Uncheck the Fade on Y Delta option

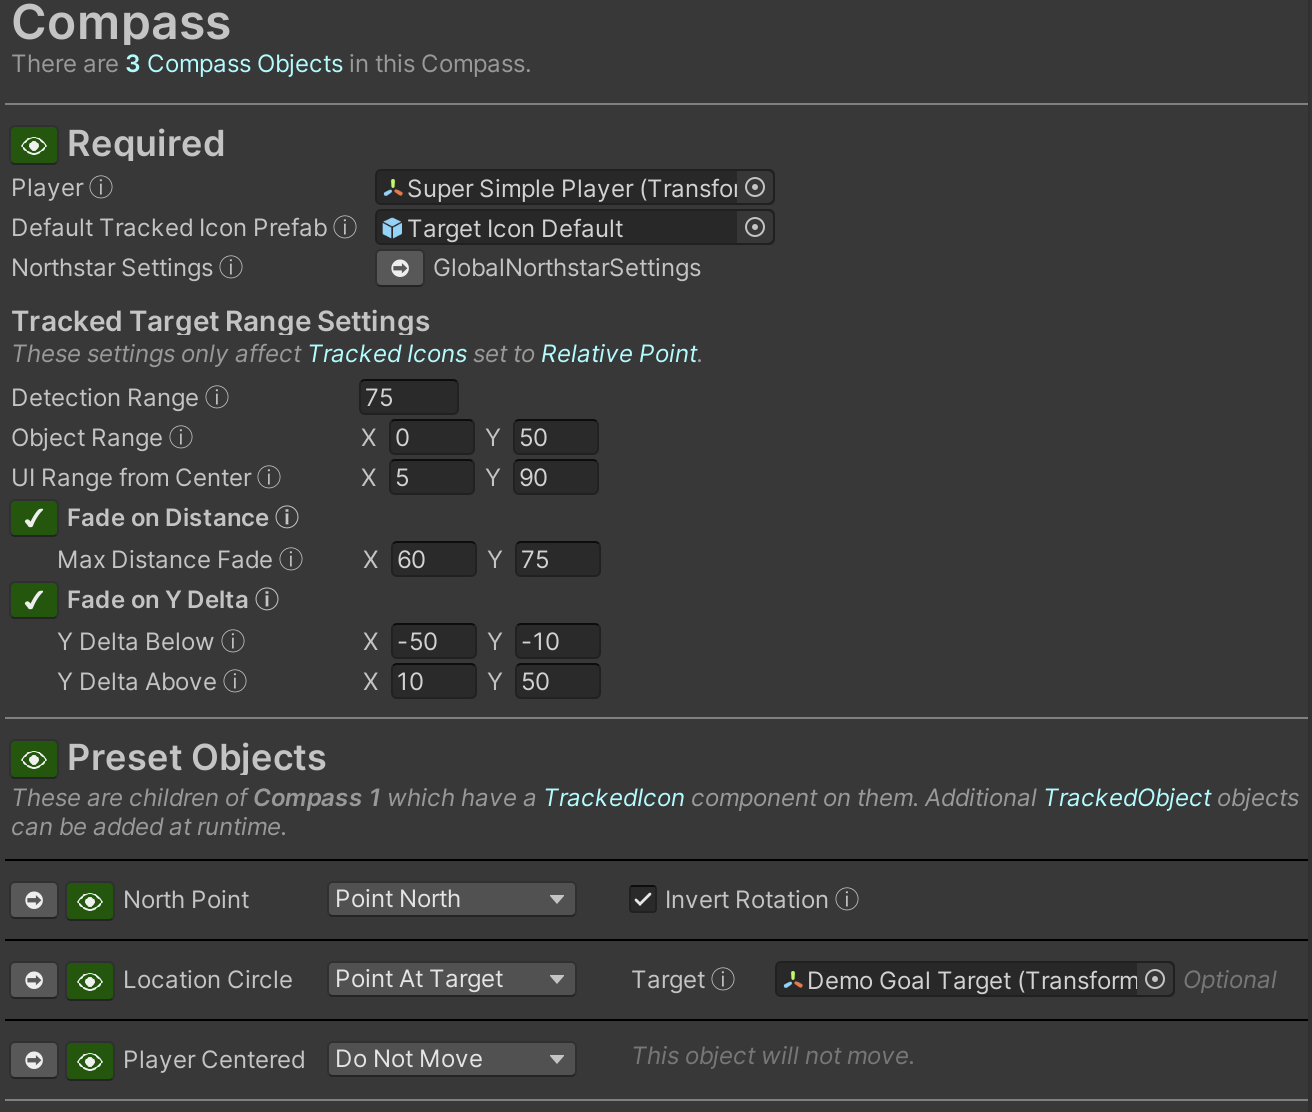click(x=34, y=600)
